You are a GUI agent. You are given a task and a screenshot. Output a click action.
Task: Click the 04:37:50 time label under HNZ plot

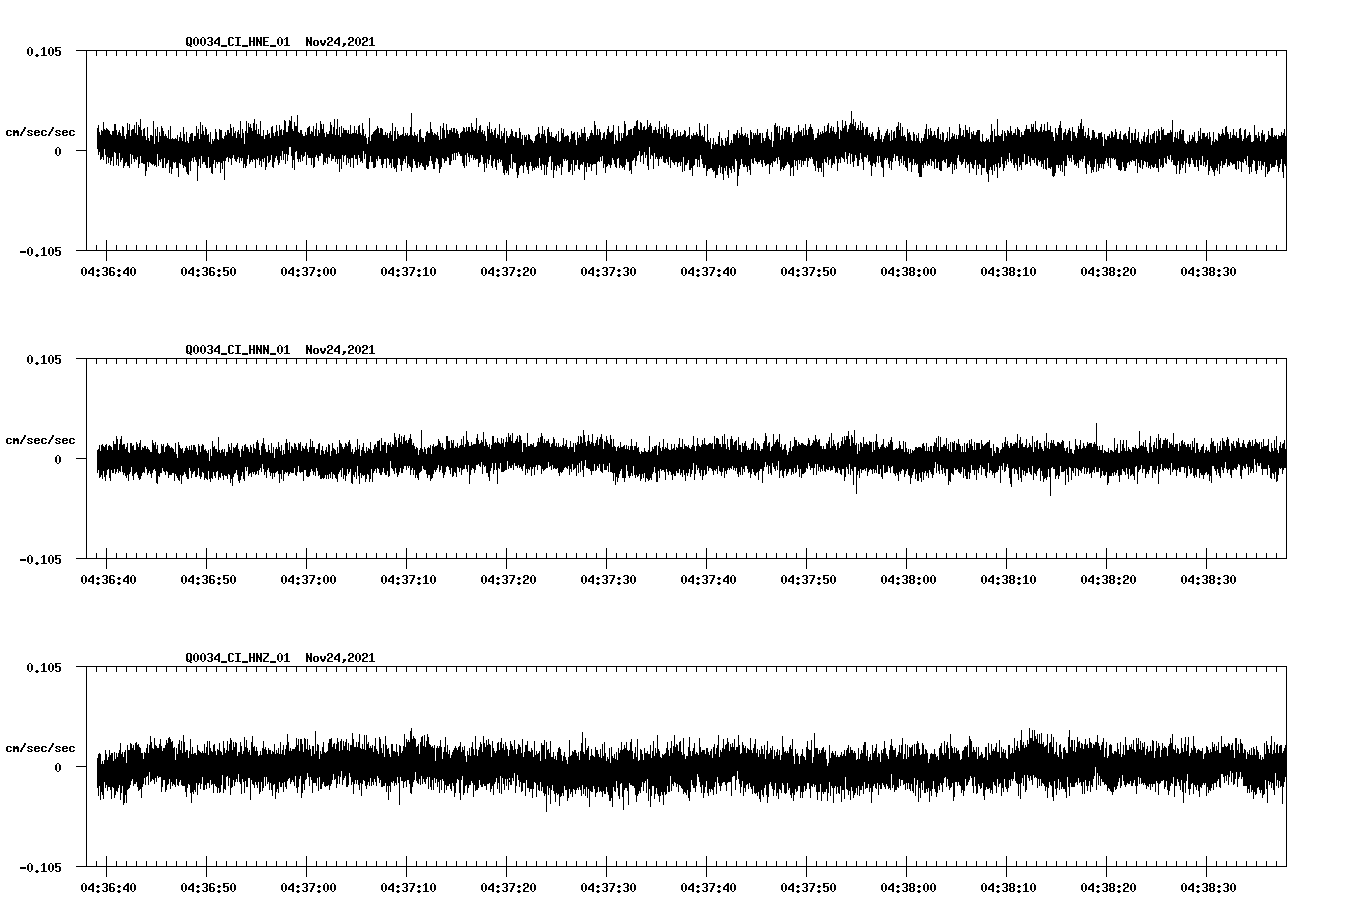(808, 888)
